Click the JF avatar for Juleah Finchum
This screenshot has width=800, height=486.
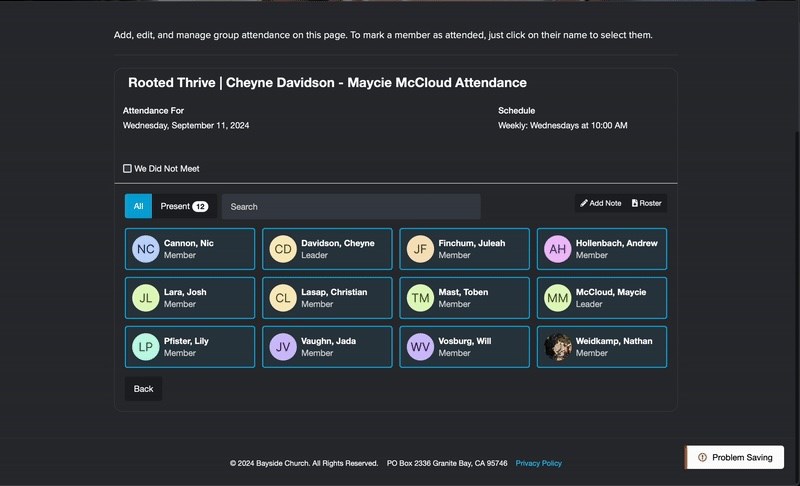click(x=420, y=249)
